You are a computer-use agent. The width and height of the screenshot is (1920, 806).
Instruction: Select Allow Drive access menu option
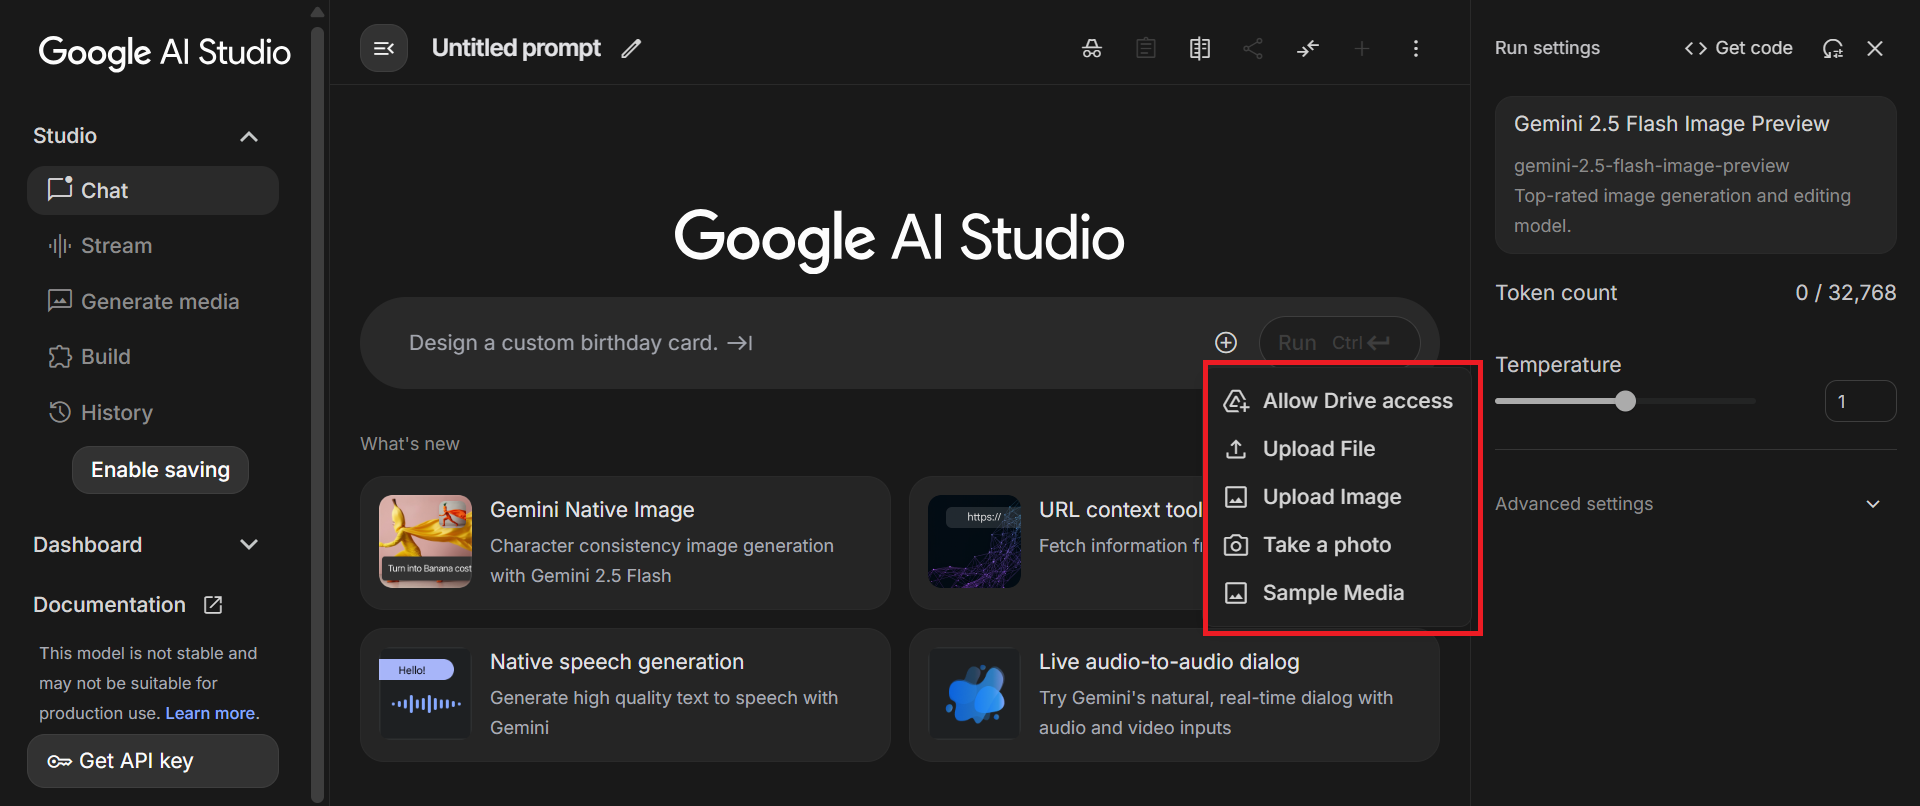[1339, 401]
